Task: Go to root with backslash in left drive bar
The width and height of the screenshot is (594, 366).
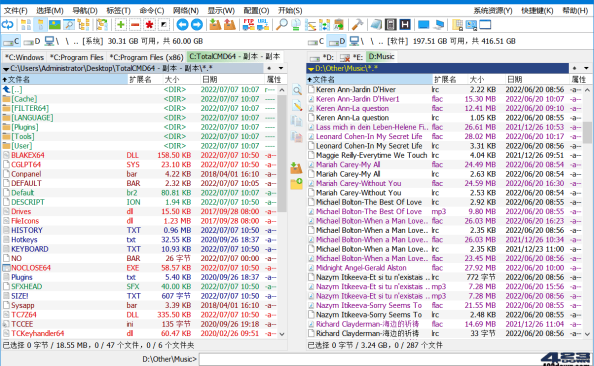Action: (x=67, y=41)
